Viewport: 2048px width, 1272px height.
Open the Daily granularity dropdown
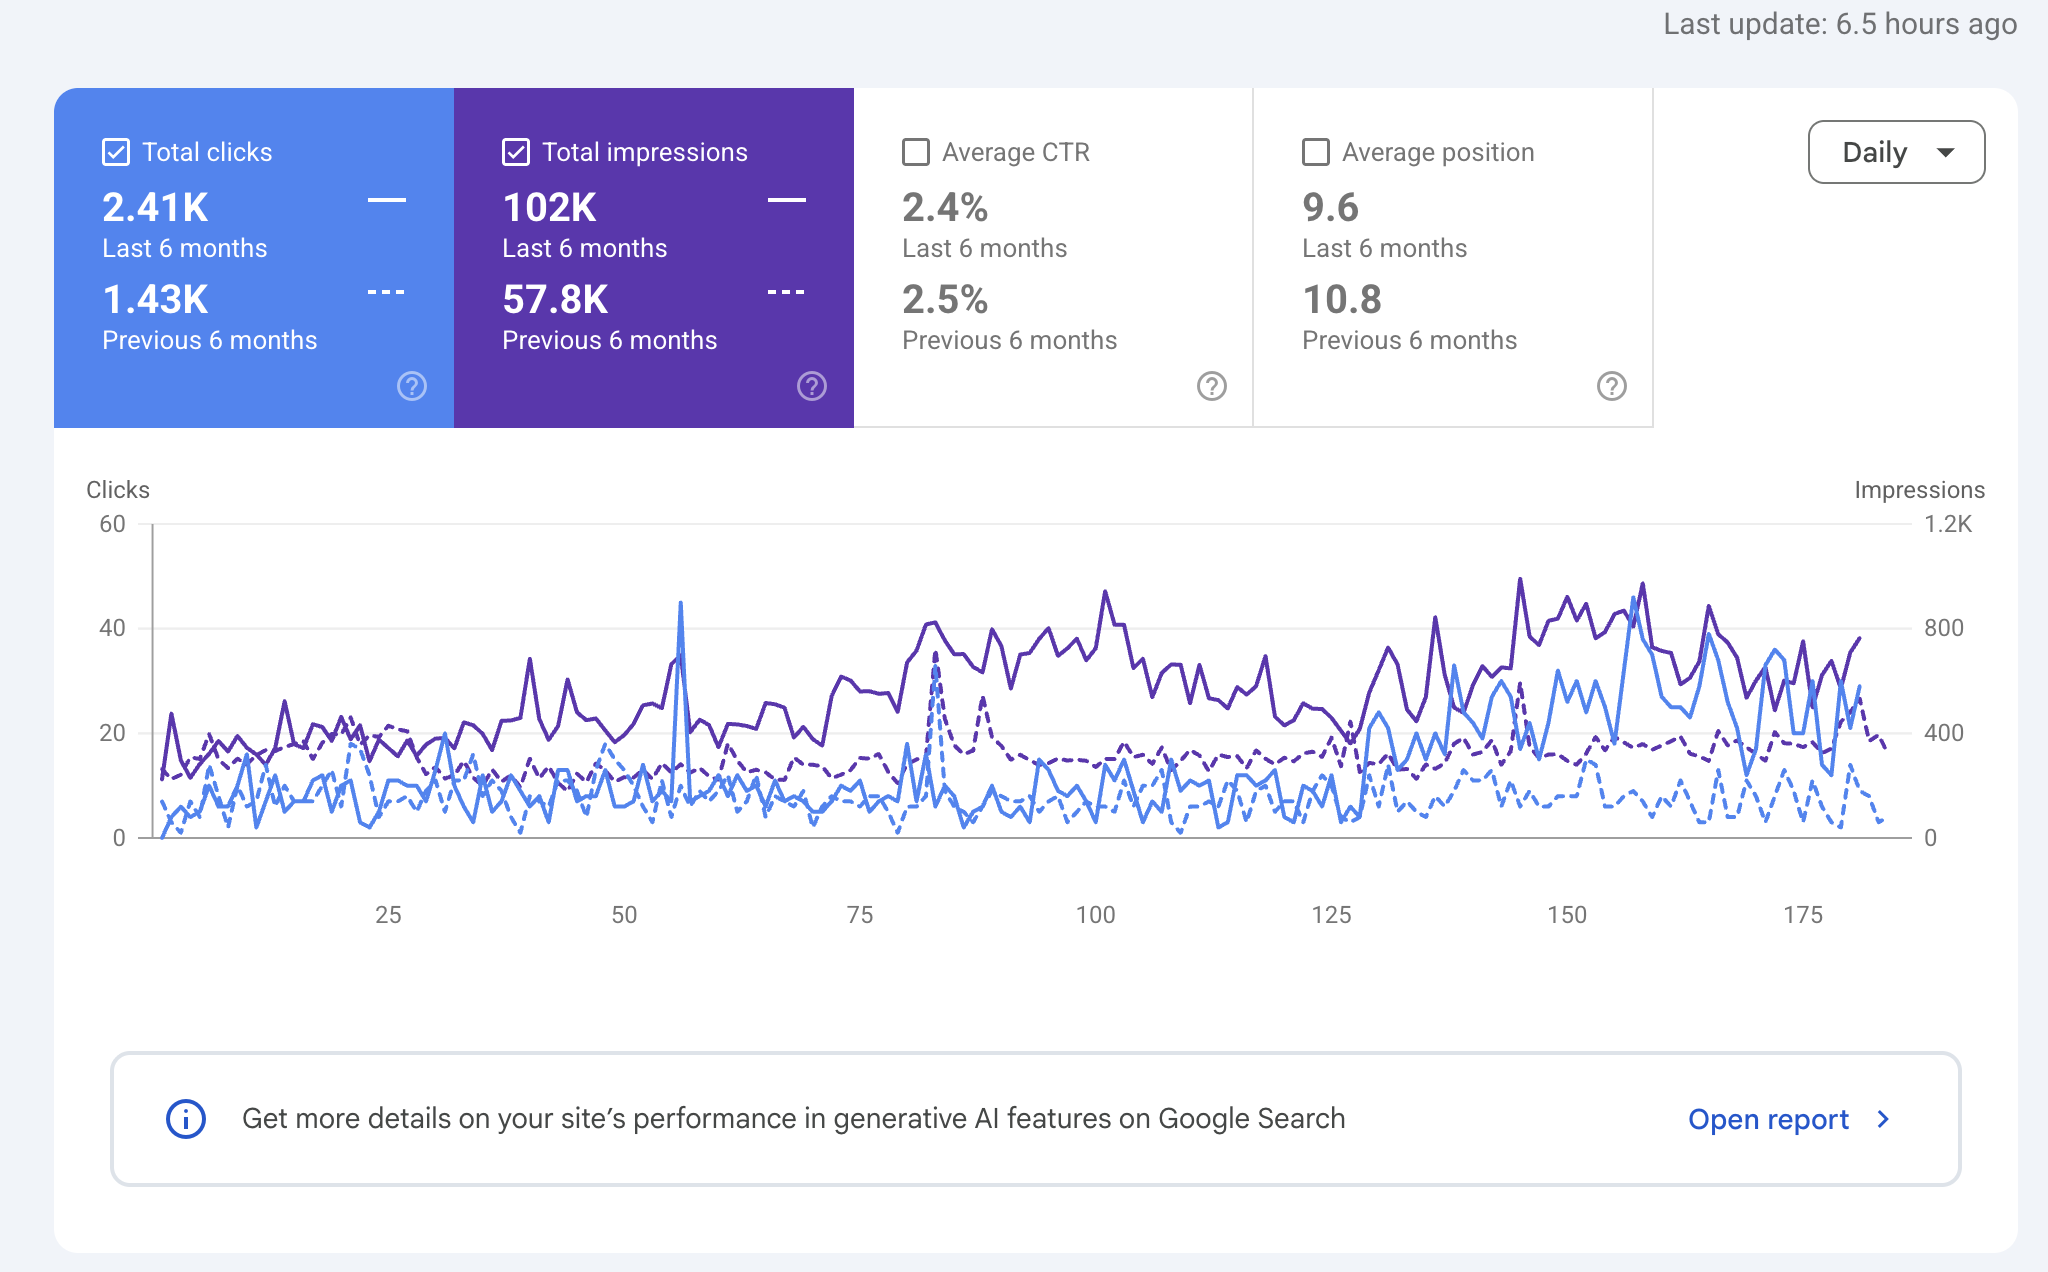click(1897, 152)
